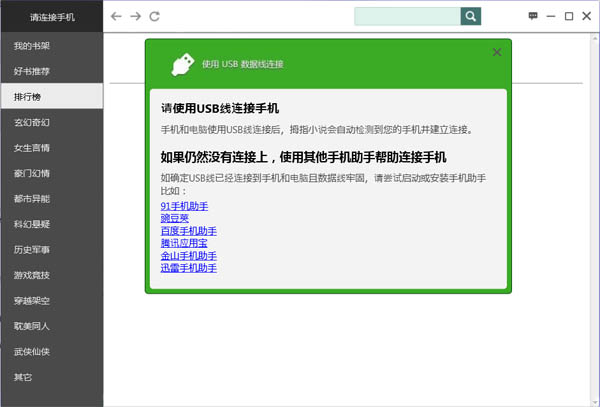Click the refresh page icon
Screen dimensions: 600x407
coord(155,17)
